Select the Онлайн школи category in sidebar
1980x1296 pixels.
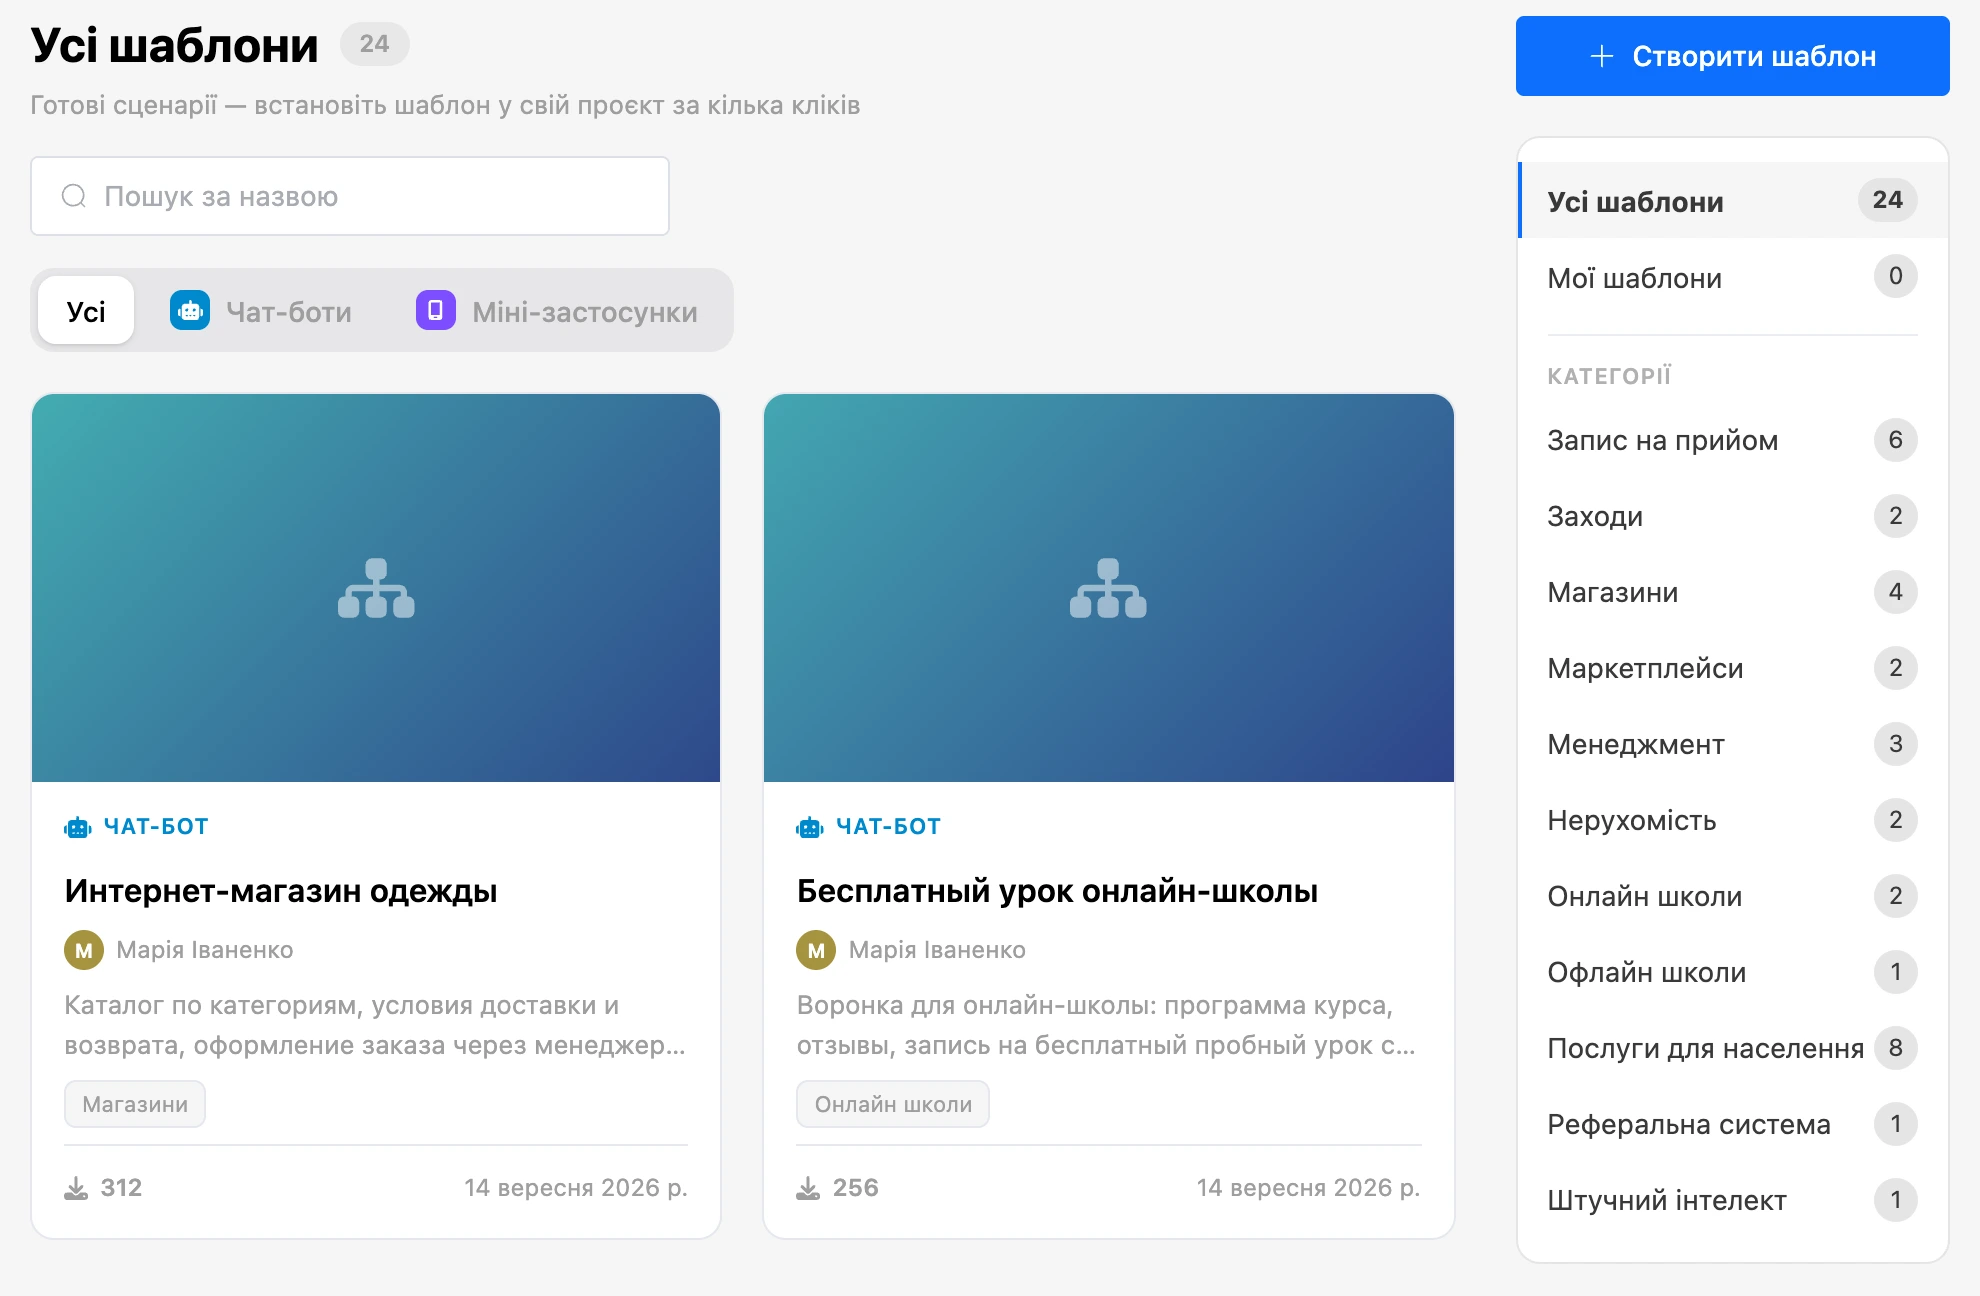(x=1733, y=896)
